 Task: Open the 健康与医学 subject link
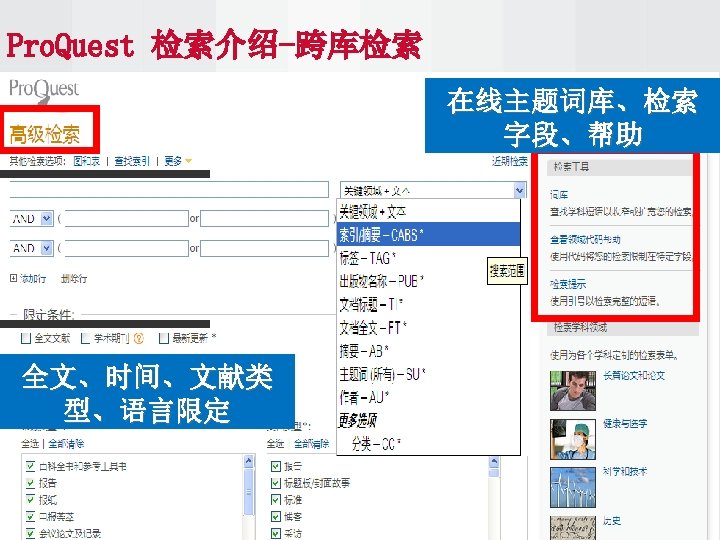point(625,423)
